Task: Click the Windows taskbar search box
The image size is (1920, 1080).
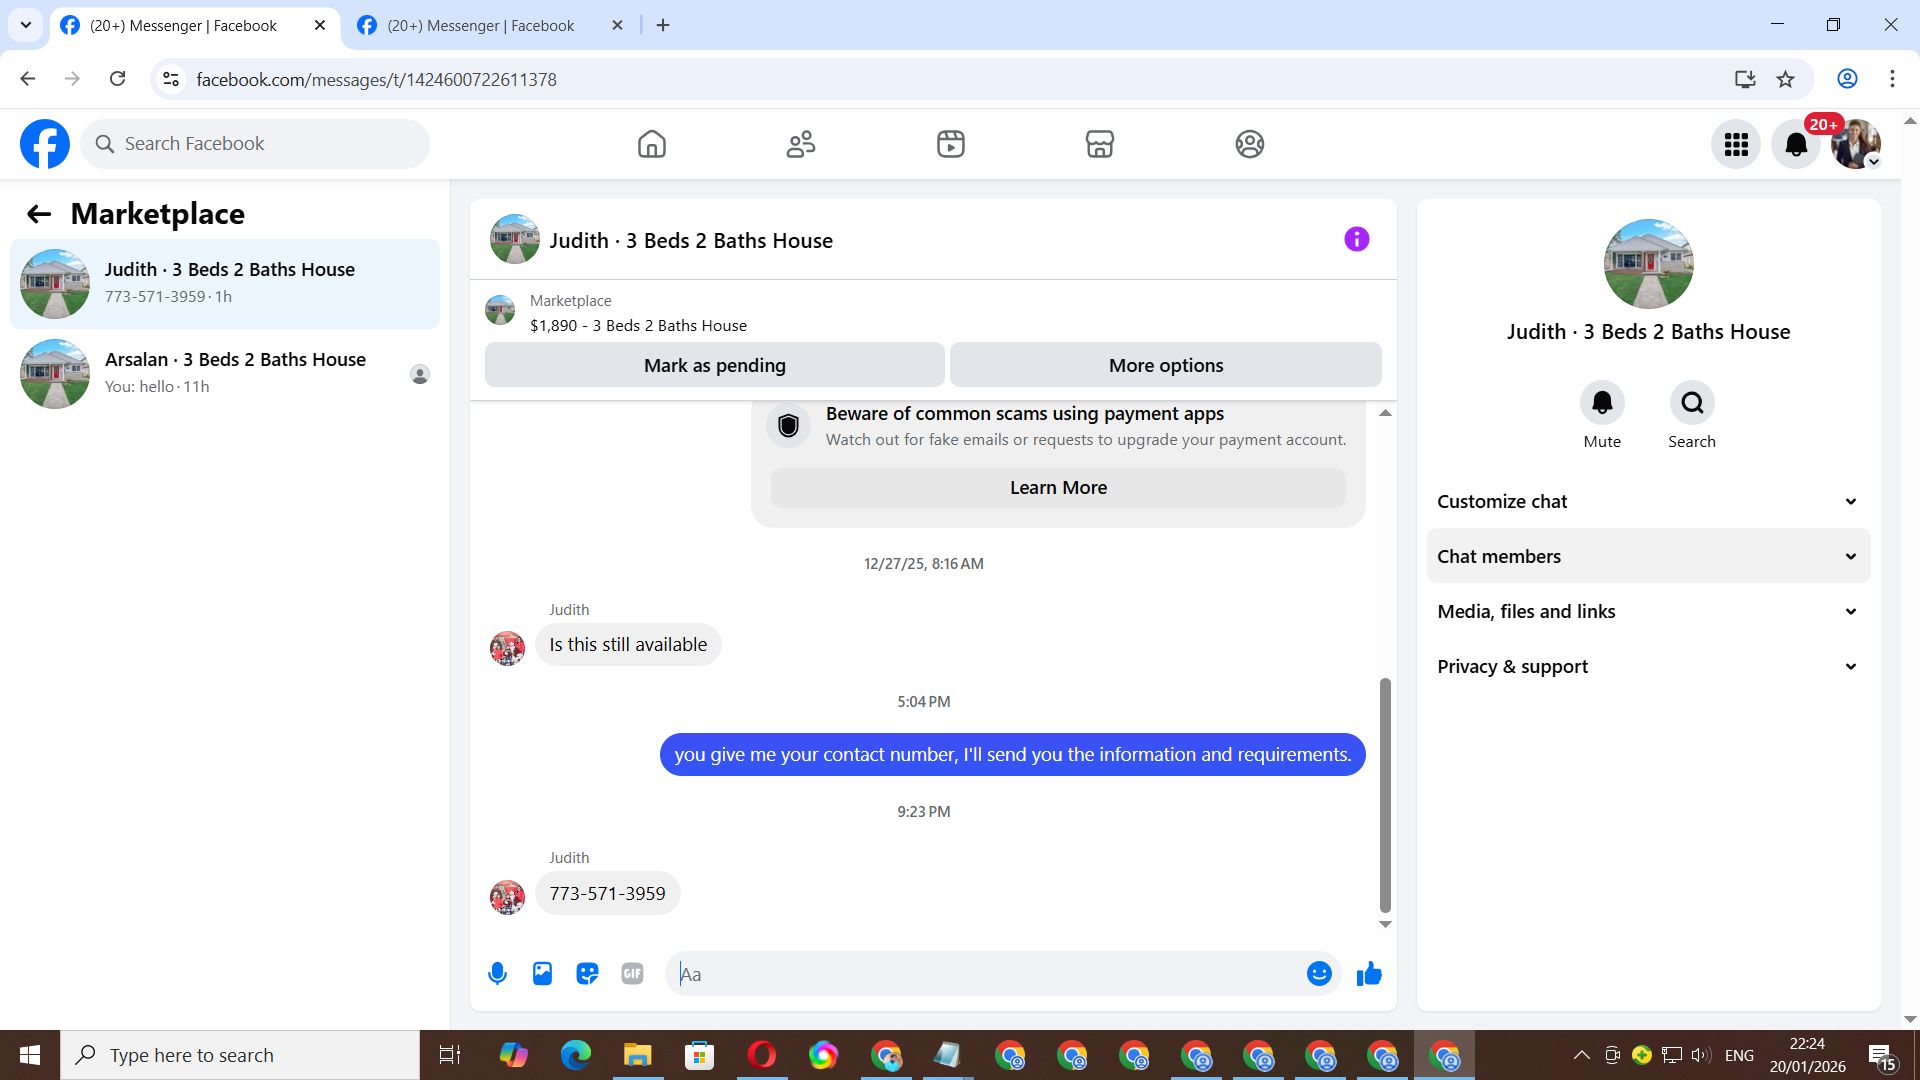Action: (240, 1055)
